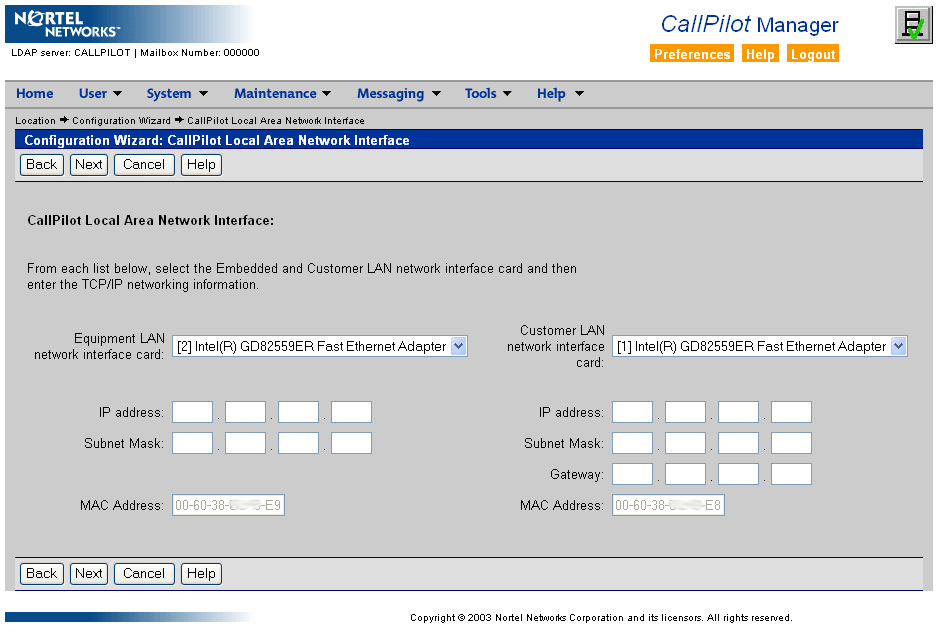Click third octet of Customer LAN IP address
Screen dimensions: 938x635
(x=738, y=412)
